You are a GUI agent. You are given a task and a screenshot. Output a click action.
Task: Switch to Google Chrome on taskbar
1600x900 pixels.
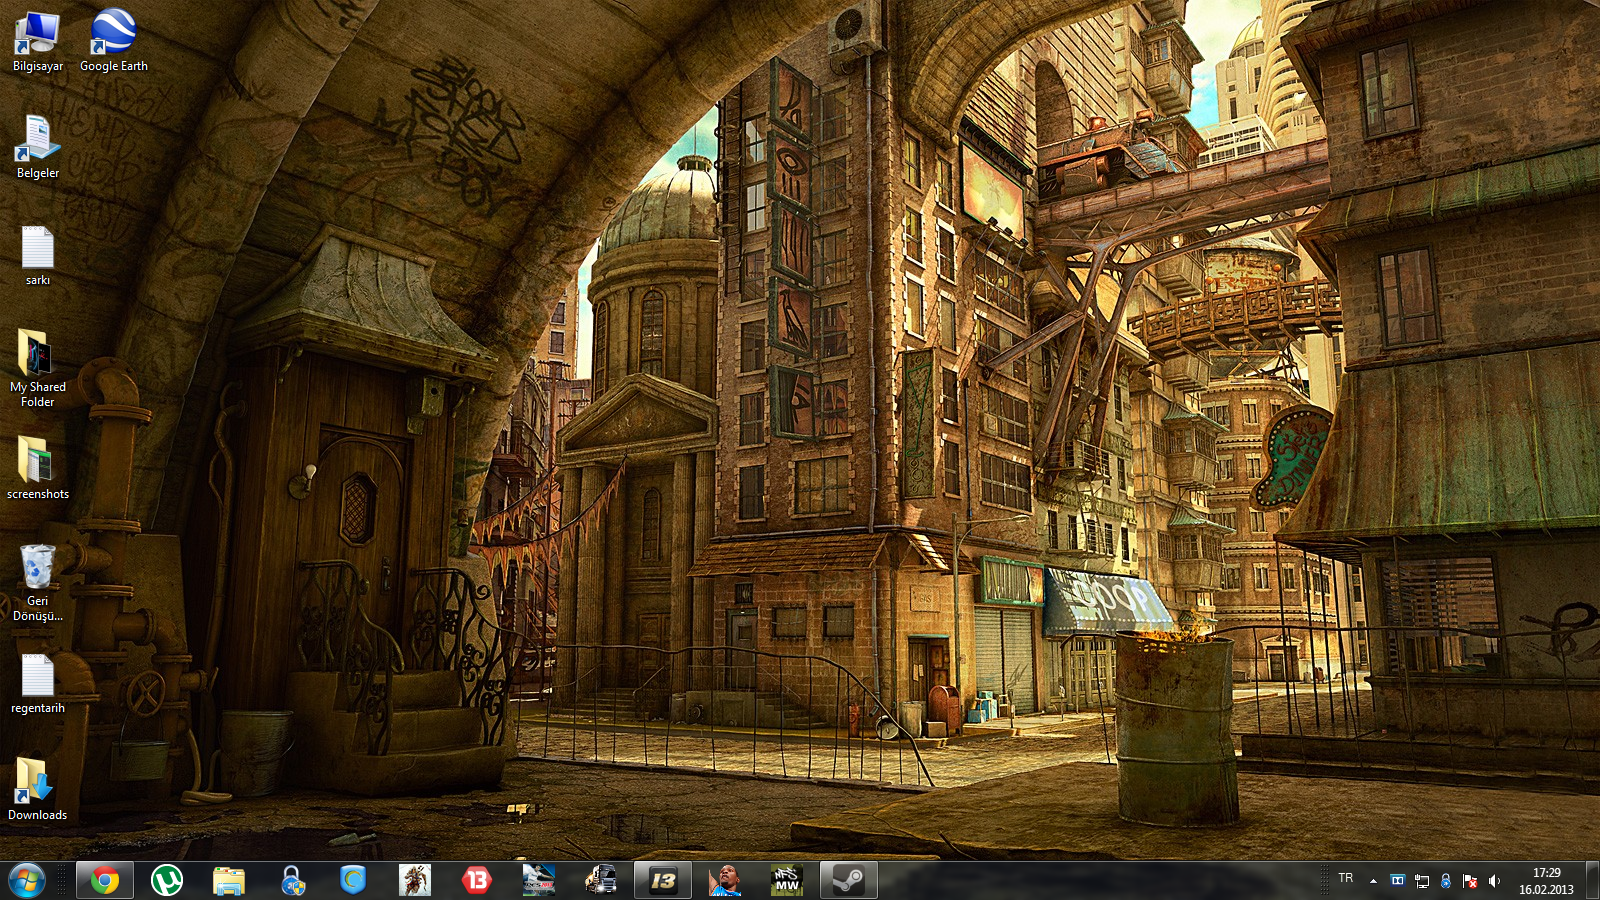[105, 881]
